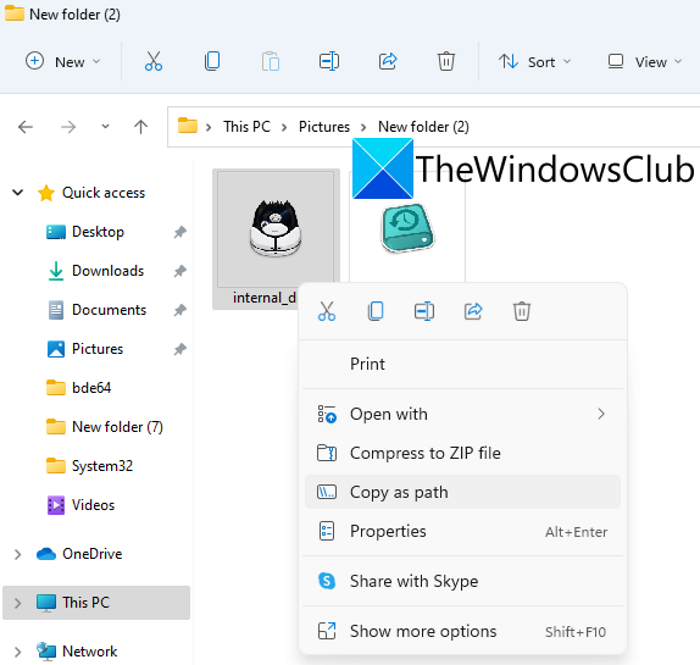Click New folder (2) in the breadcrumb
Viewport: 700px width, 665px height.
[x=423, y=127]
